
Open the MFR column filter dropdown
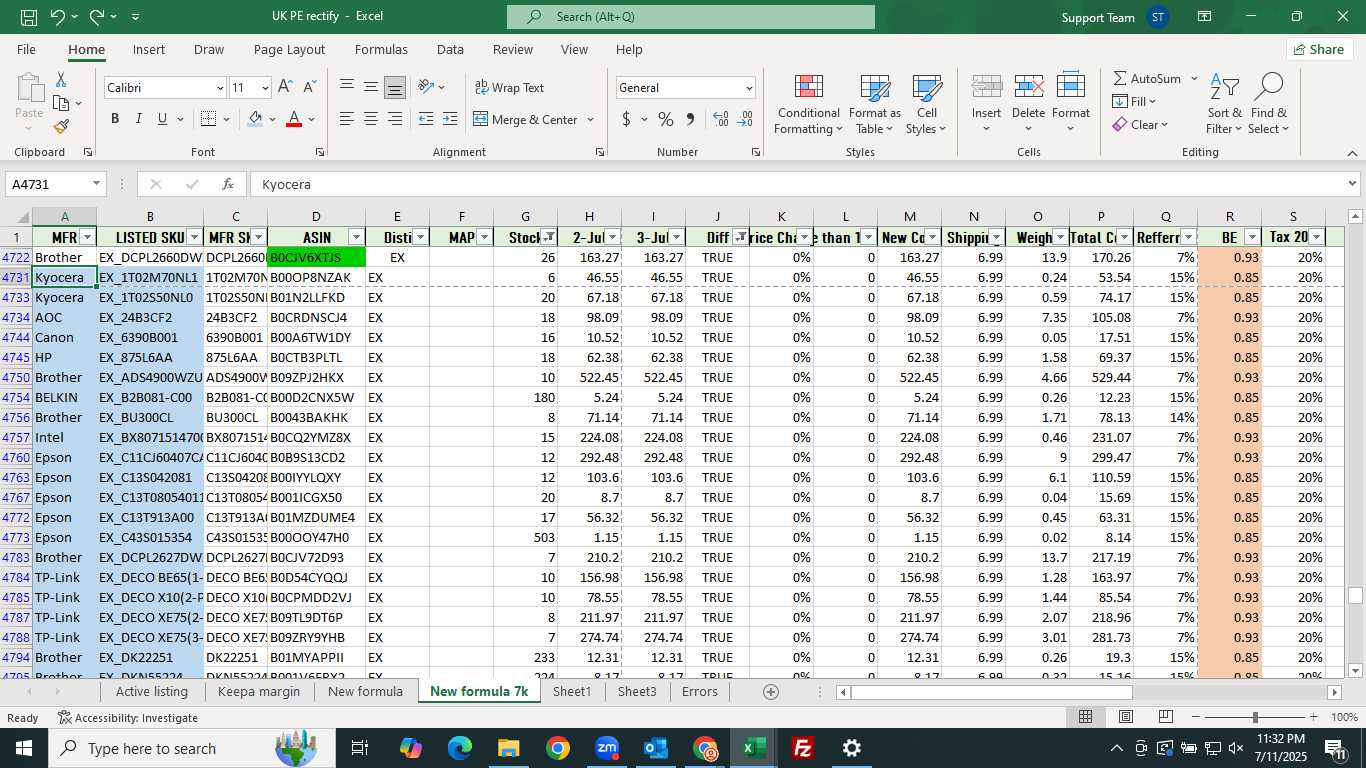[87, 237]
